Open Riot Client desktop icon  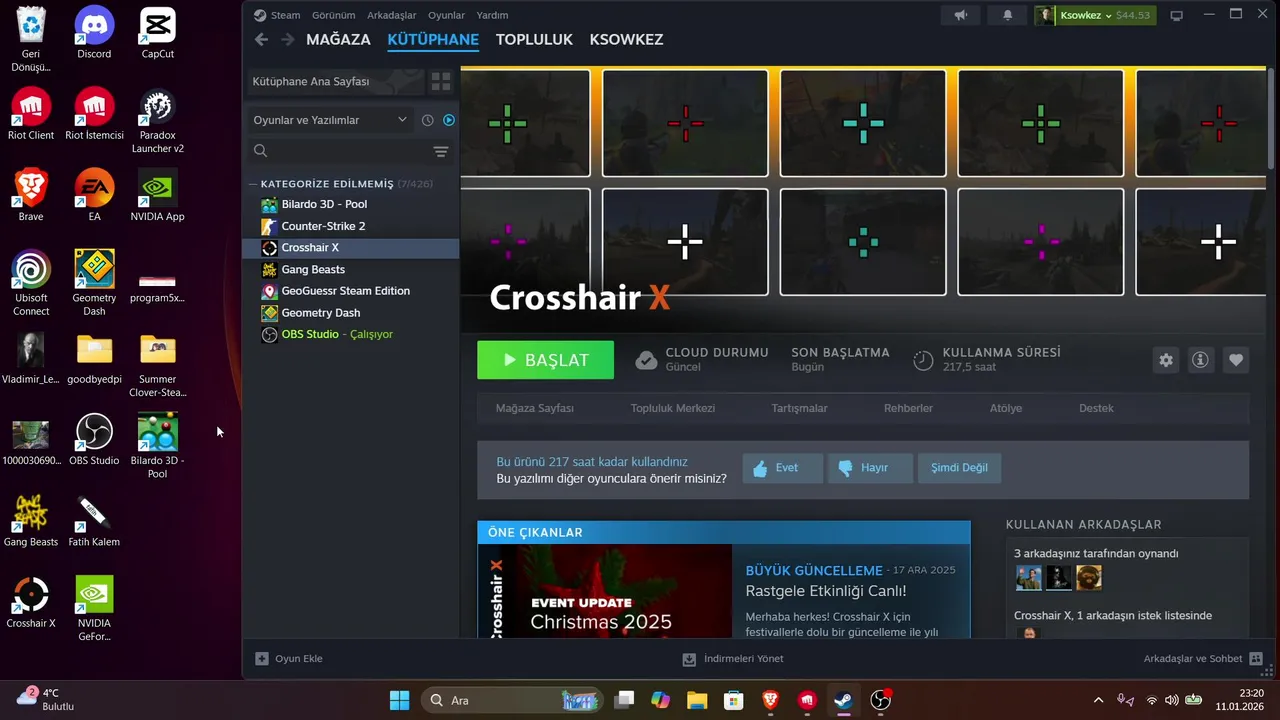tap(31, 114)
